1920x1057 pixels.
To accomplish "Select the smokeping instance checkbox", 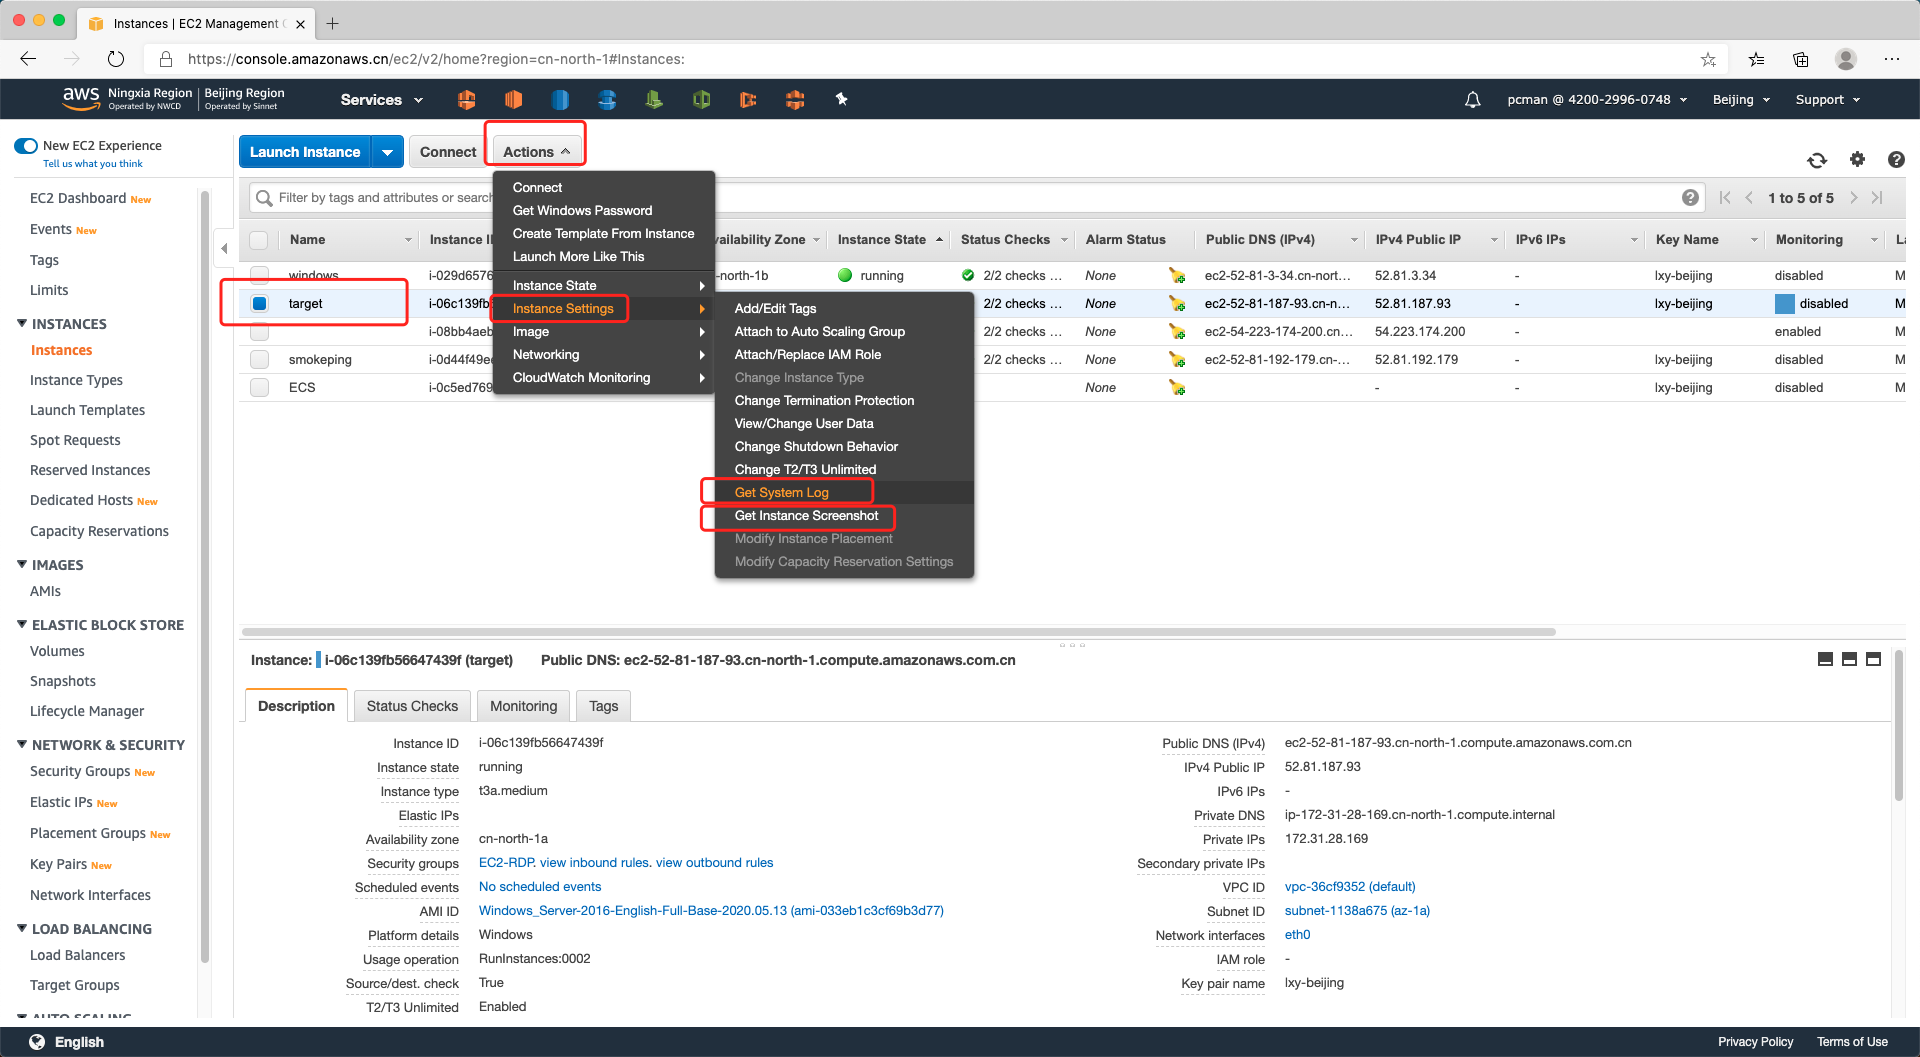I will 260,360.
